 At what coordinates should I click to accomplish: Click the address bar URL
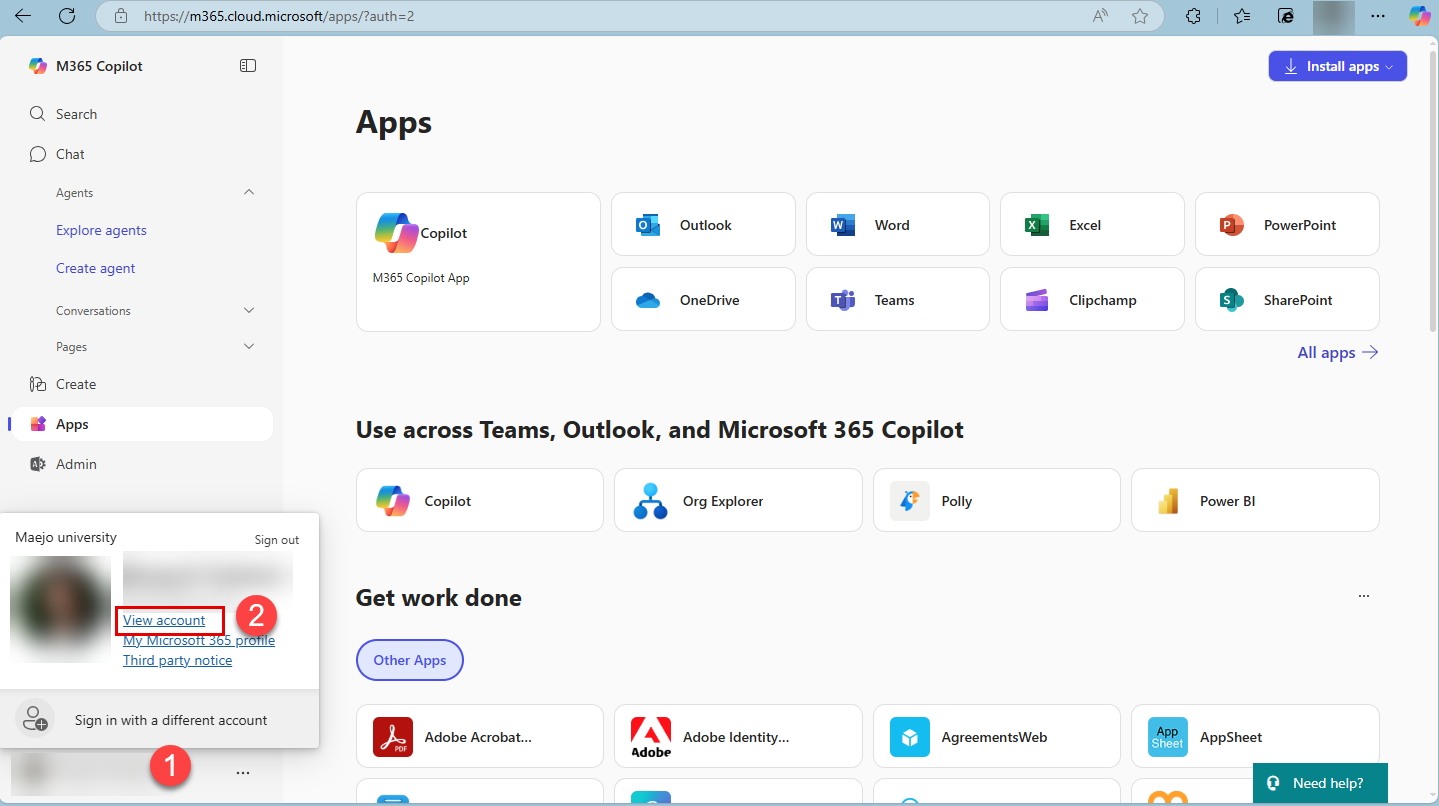pyautogui.click(x=281, y=16)
